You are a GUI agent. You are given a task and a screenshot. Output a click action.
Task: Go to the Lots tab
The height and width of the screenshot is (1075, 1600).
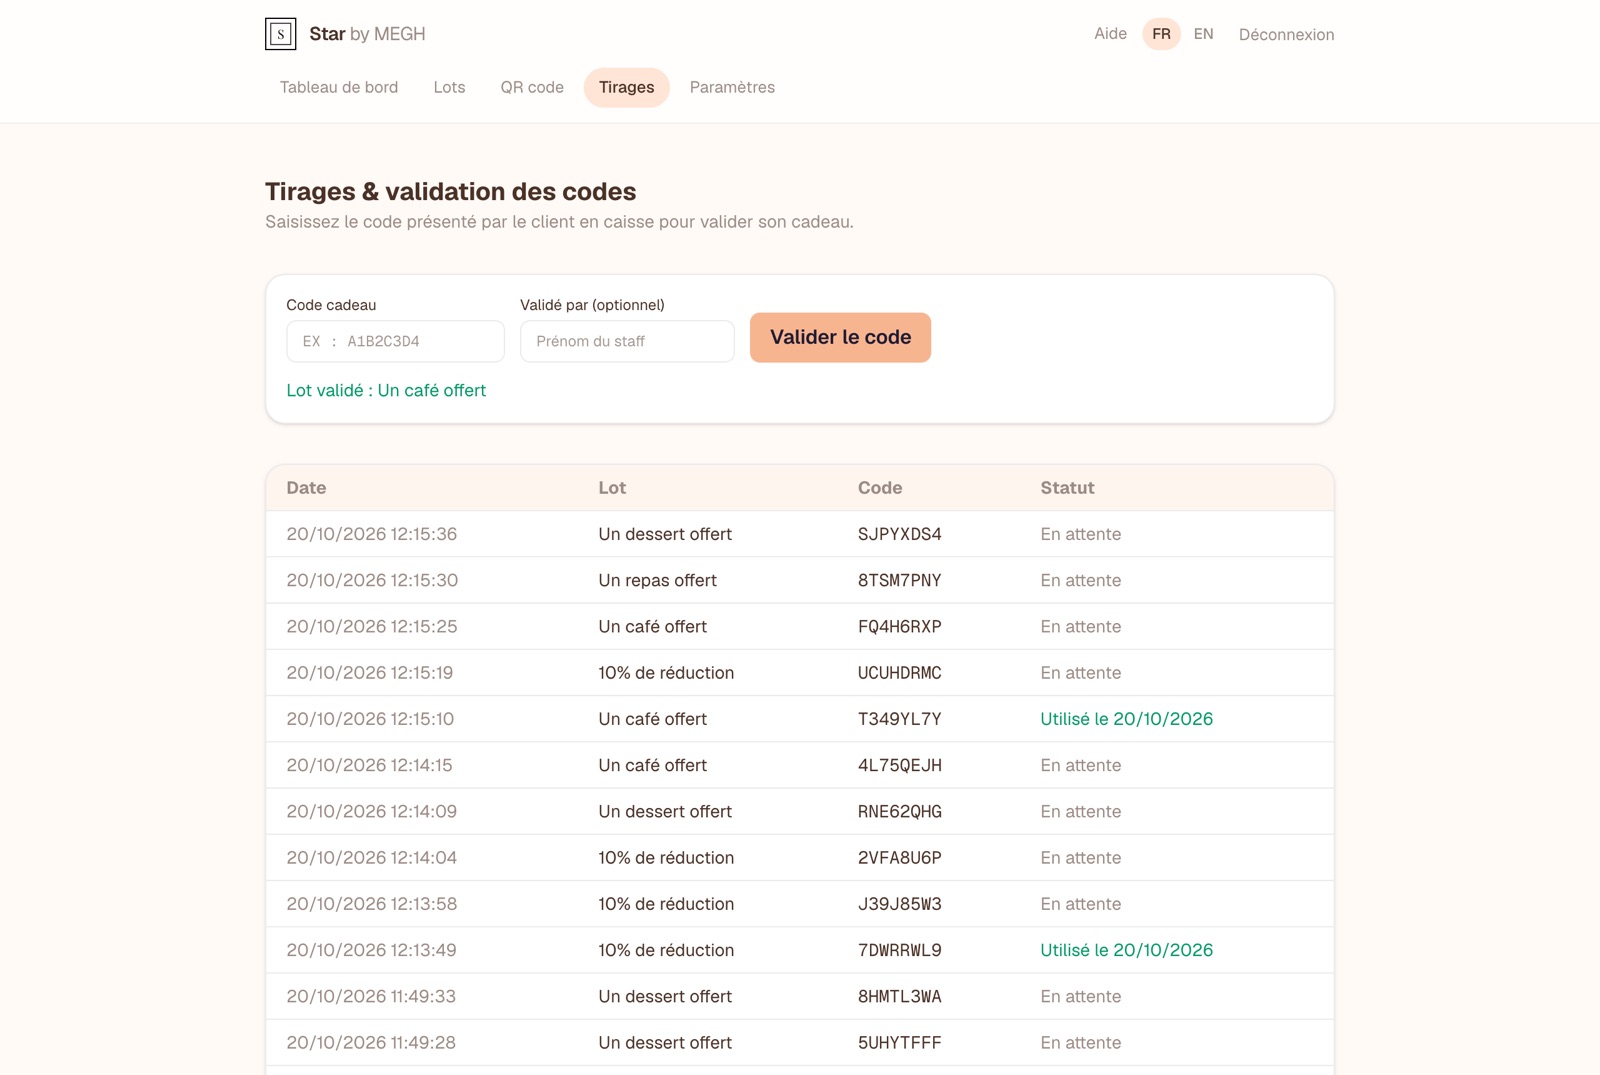(x=449, y=87)
